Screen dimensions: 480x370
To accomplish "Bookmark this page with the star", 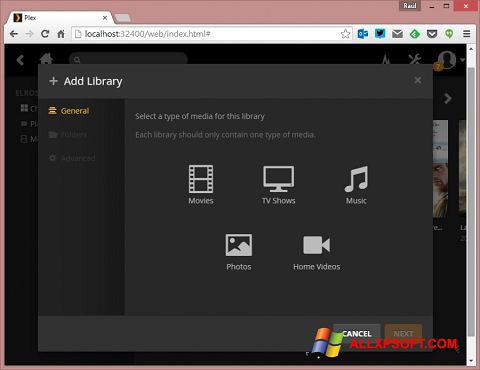I will pos(346,34).
